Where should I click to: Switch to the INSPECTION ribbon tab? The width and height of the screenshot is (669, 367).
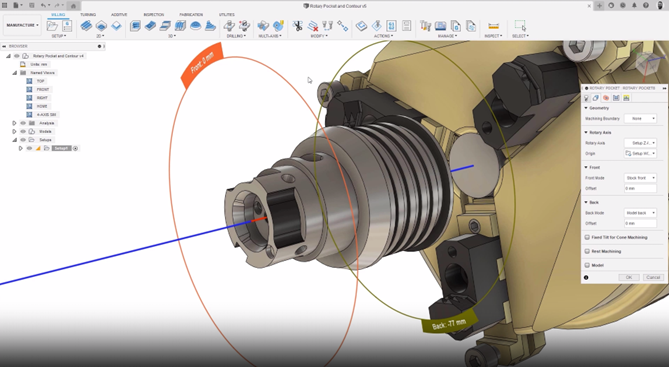(154, 15)
